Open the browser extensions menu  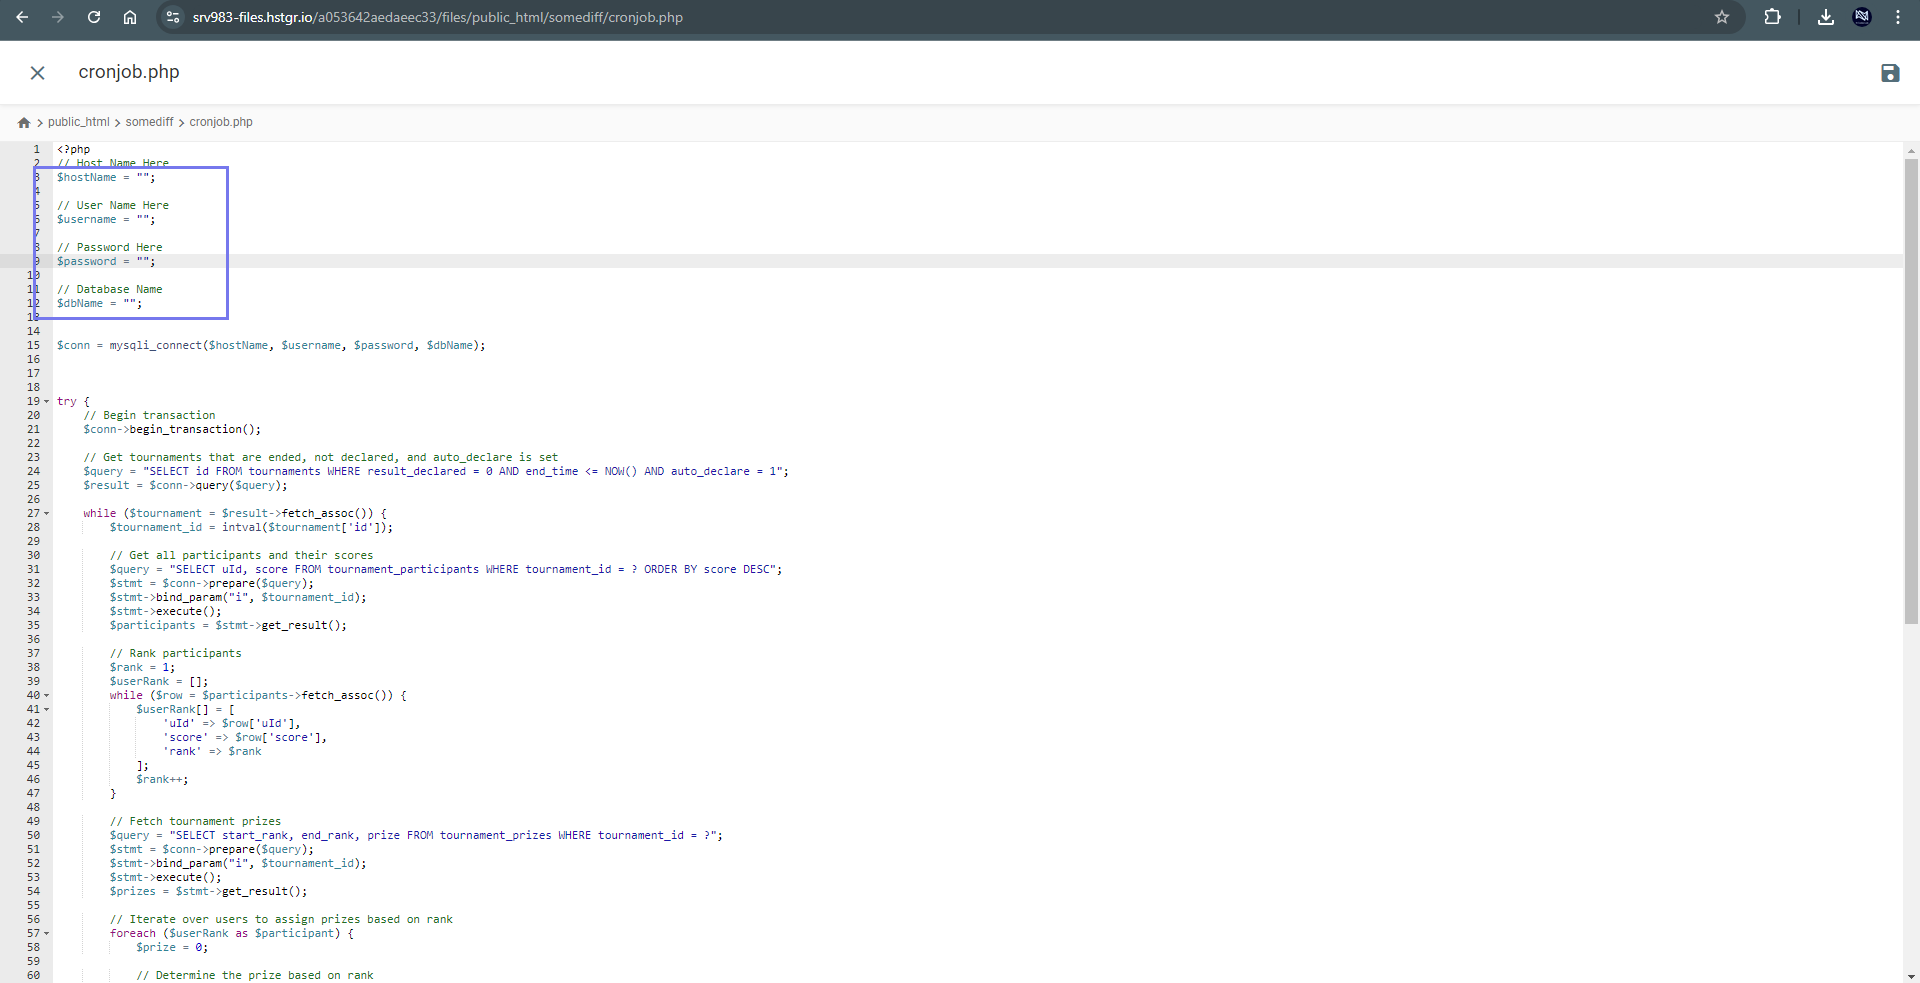pos(1772,17)
